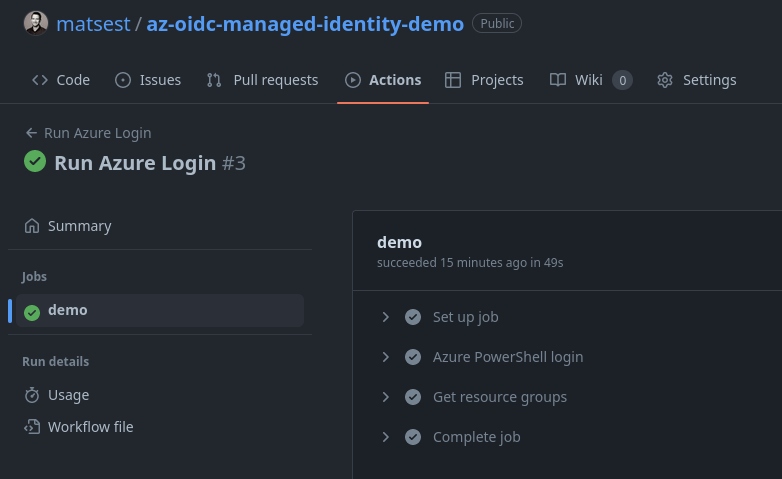Click Complete job success check icon
Viewport: 782px width, 479px height.
pos(413,437)
